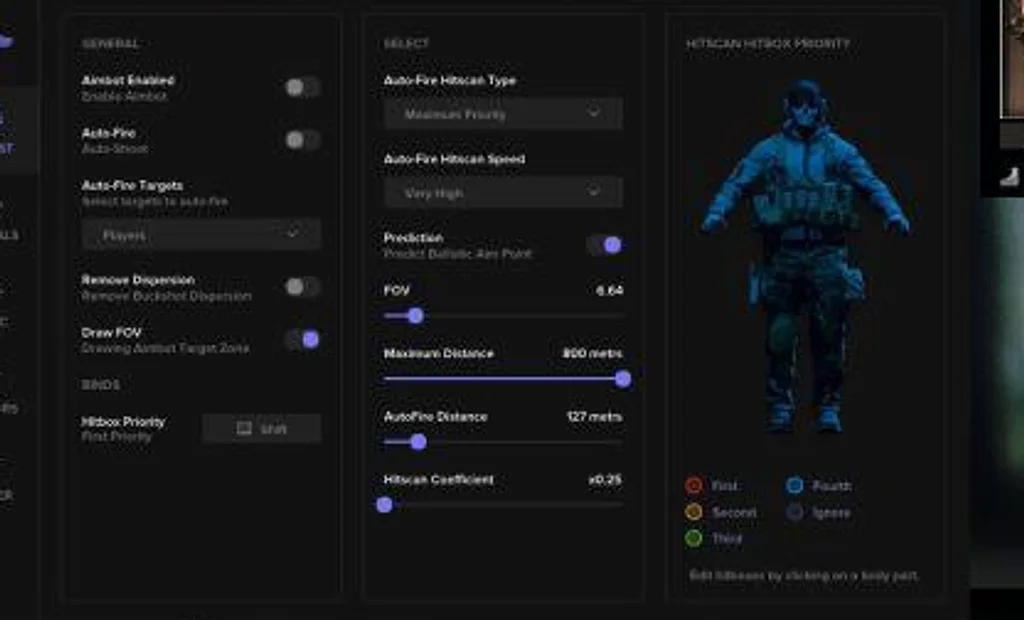Select the green Third priority circle
1024x620 pixels.
click(x=694, y=538)
